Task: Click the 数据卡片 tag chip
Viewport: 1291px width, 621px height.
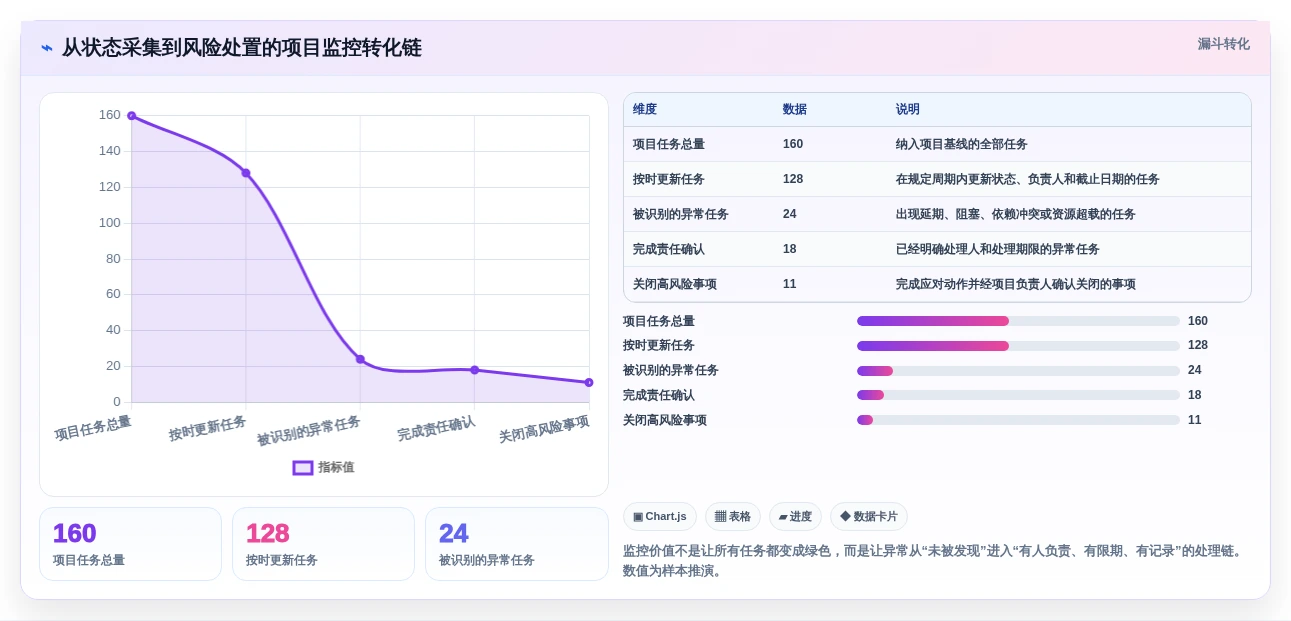Action: point(869,516)
